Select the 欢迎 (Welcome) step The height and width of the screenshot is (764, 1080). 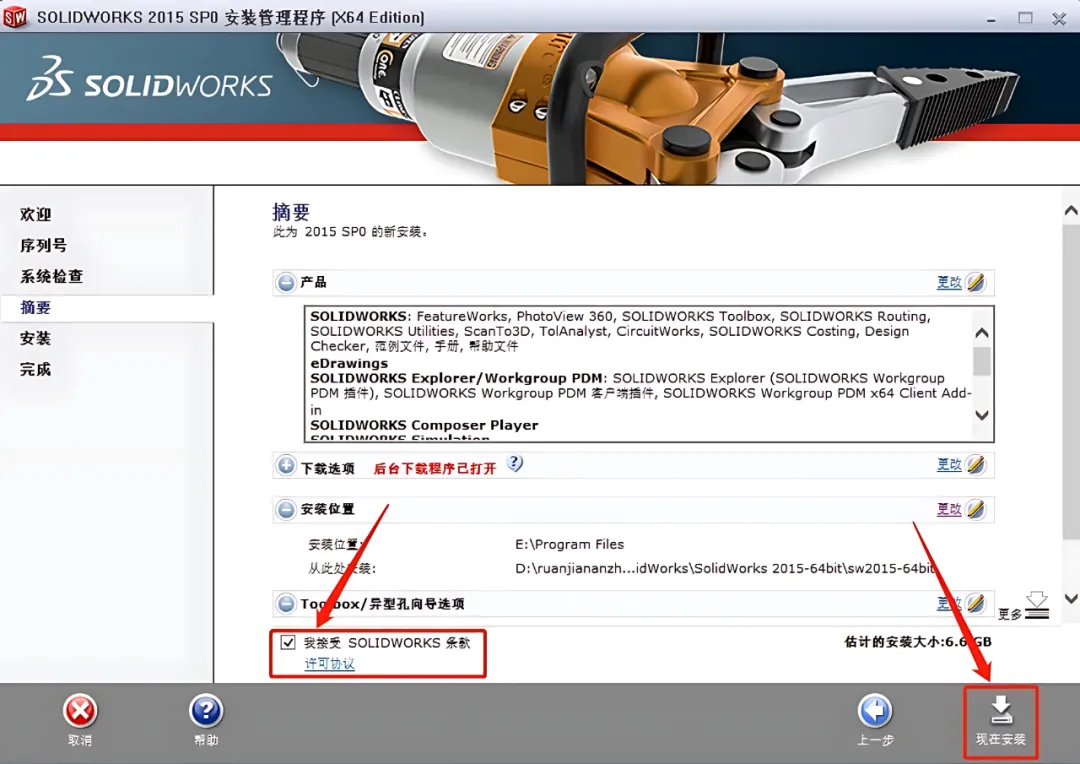tap(36, 214)
